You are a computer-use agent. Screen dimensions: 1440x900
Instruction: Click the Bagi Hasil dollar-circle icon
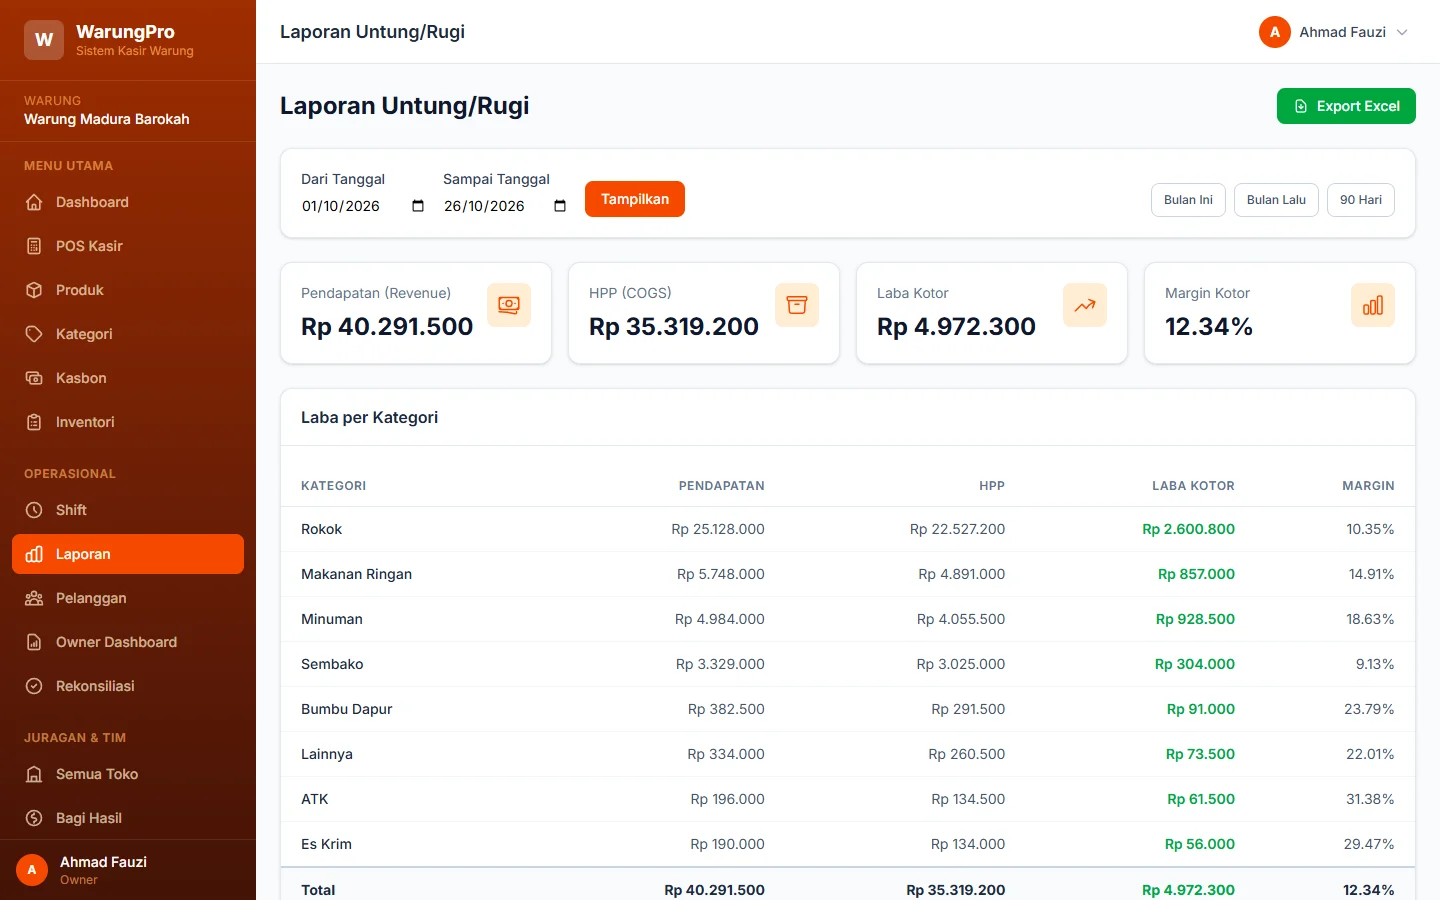tap(34, 818)
